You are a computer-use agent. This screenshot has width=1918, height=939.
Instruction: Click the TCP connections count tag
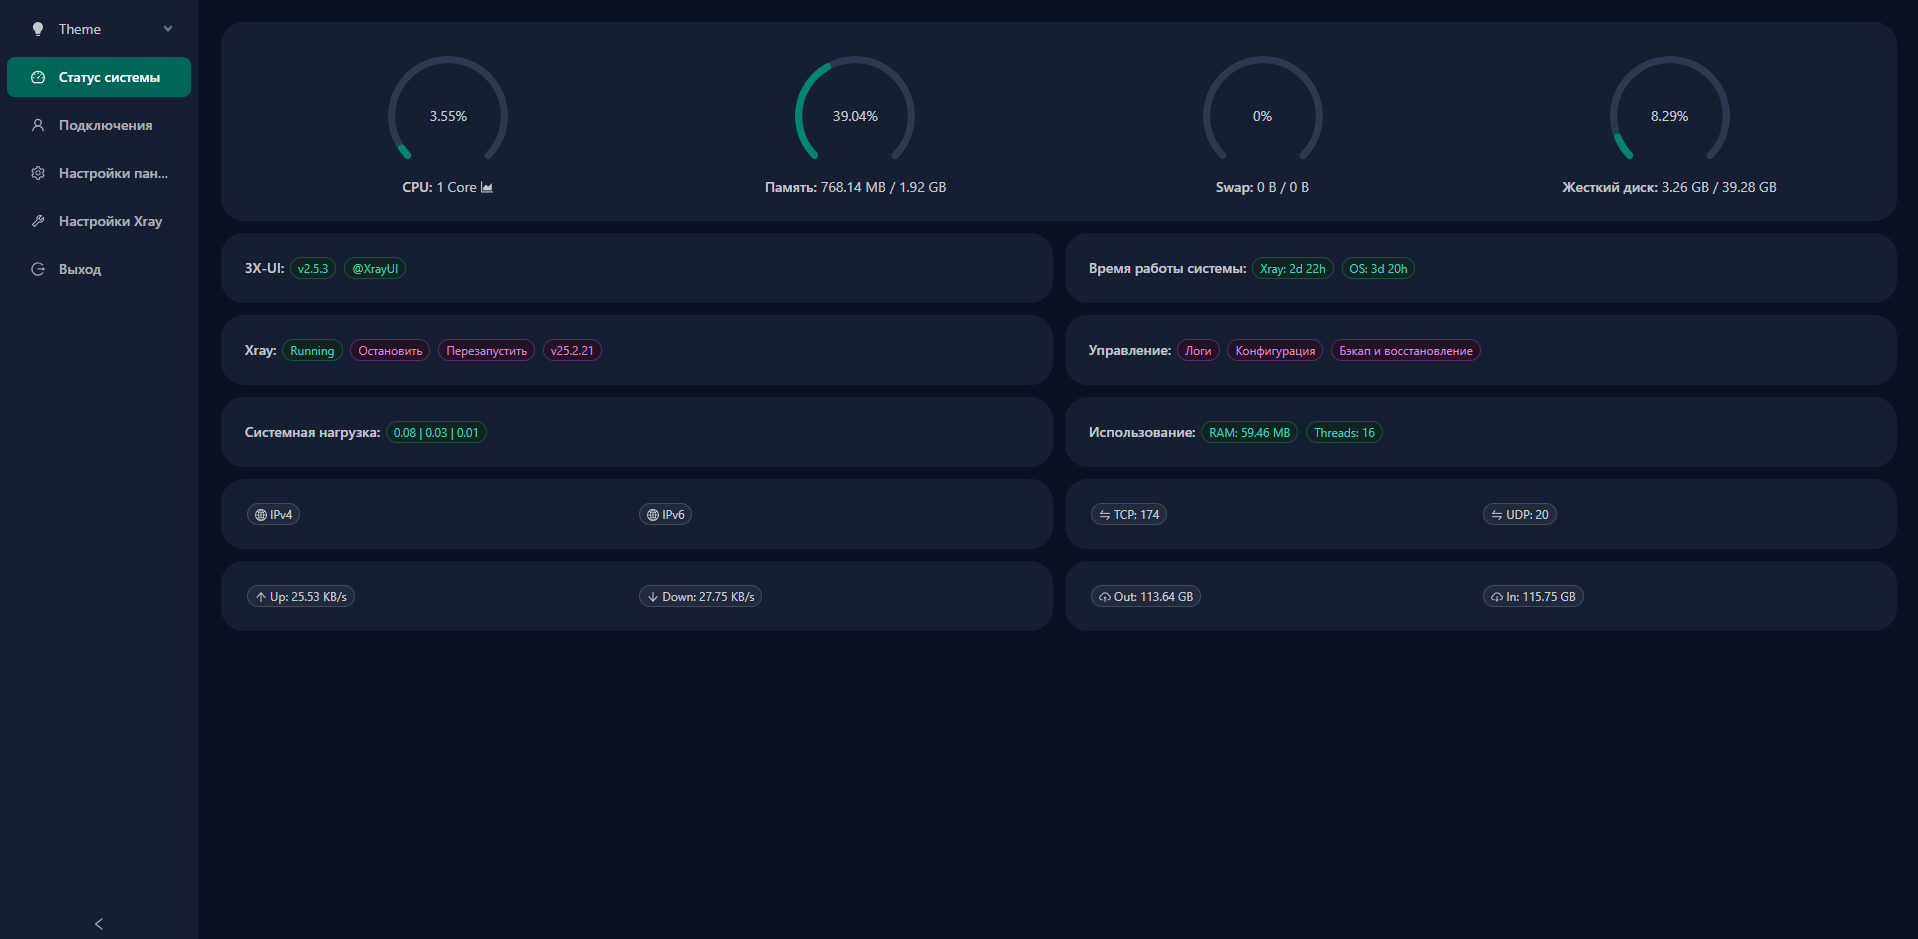point(1128,515)
